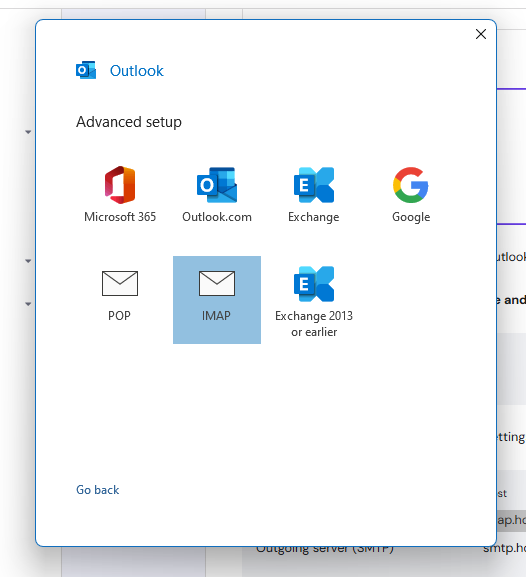The image size is (526, 577).
Task: Click the 'Outlook' title text
Action: 137,71
